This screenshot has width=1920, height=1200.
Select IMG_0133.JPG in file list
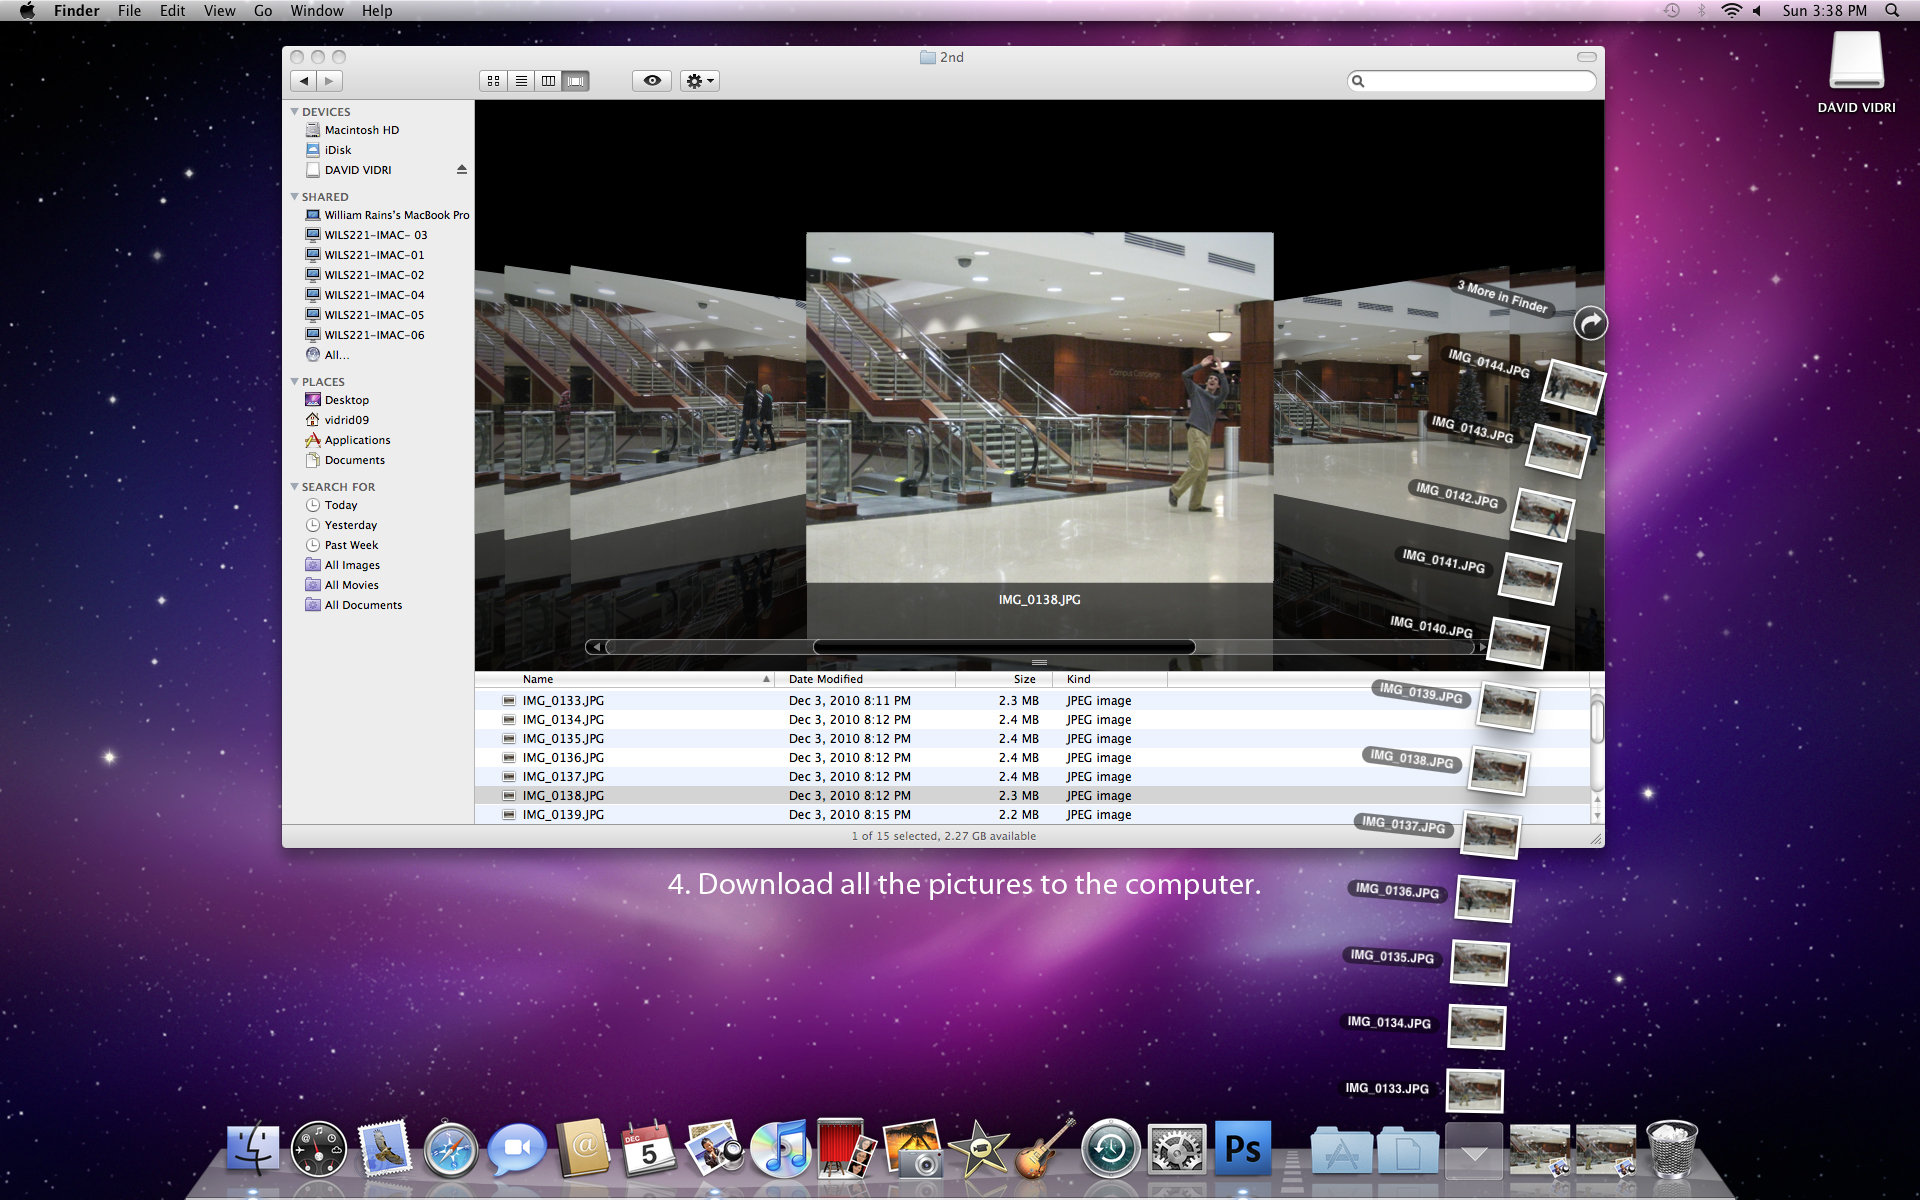pyautogui.click(x=1032, y=701)
